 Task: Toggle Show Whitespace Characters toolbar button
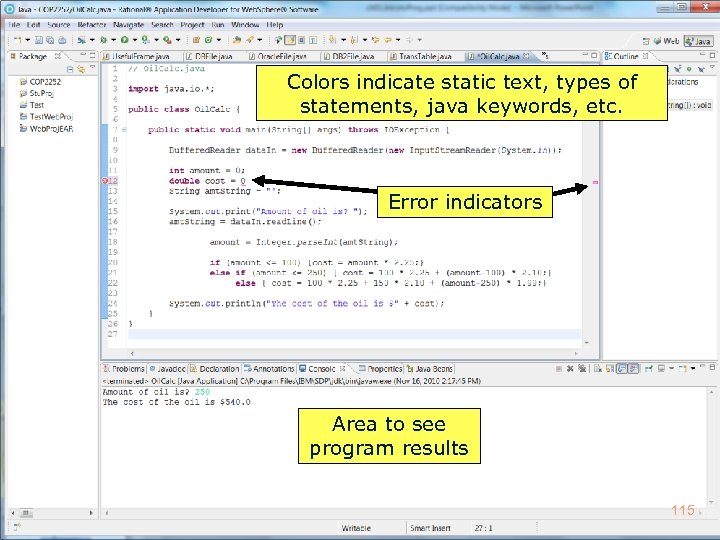click(x=313, y=40)
